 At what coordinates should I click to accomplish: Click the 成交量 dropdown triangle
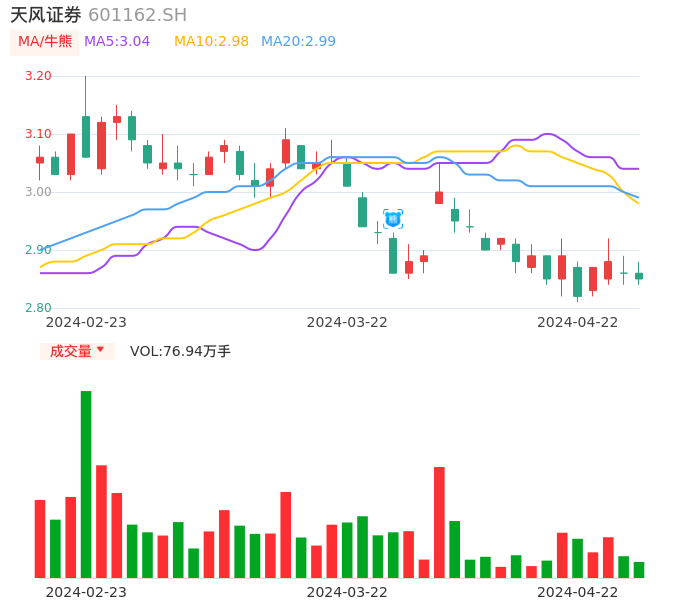pyautogui.click(x=100, y=350)
